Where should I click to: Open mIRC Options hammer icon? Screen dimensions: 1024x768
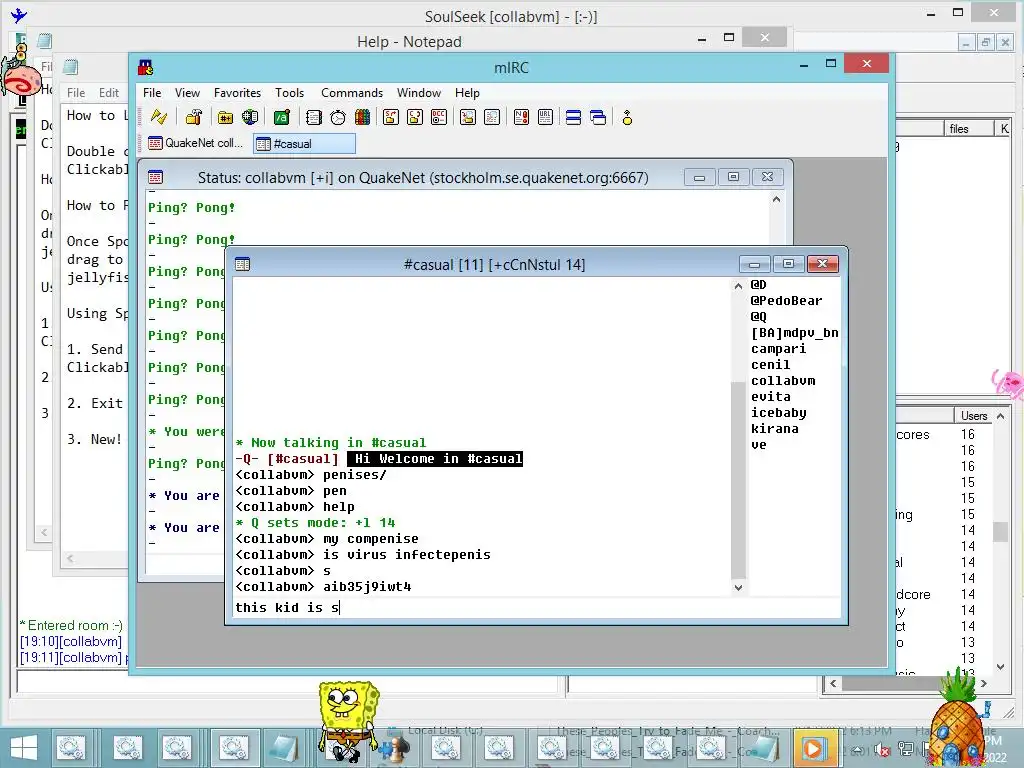[193, 118]
